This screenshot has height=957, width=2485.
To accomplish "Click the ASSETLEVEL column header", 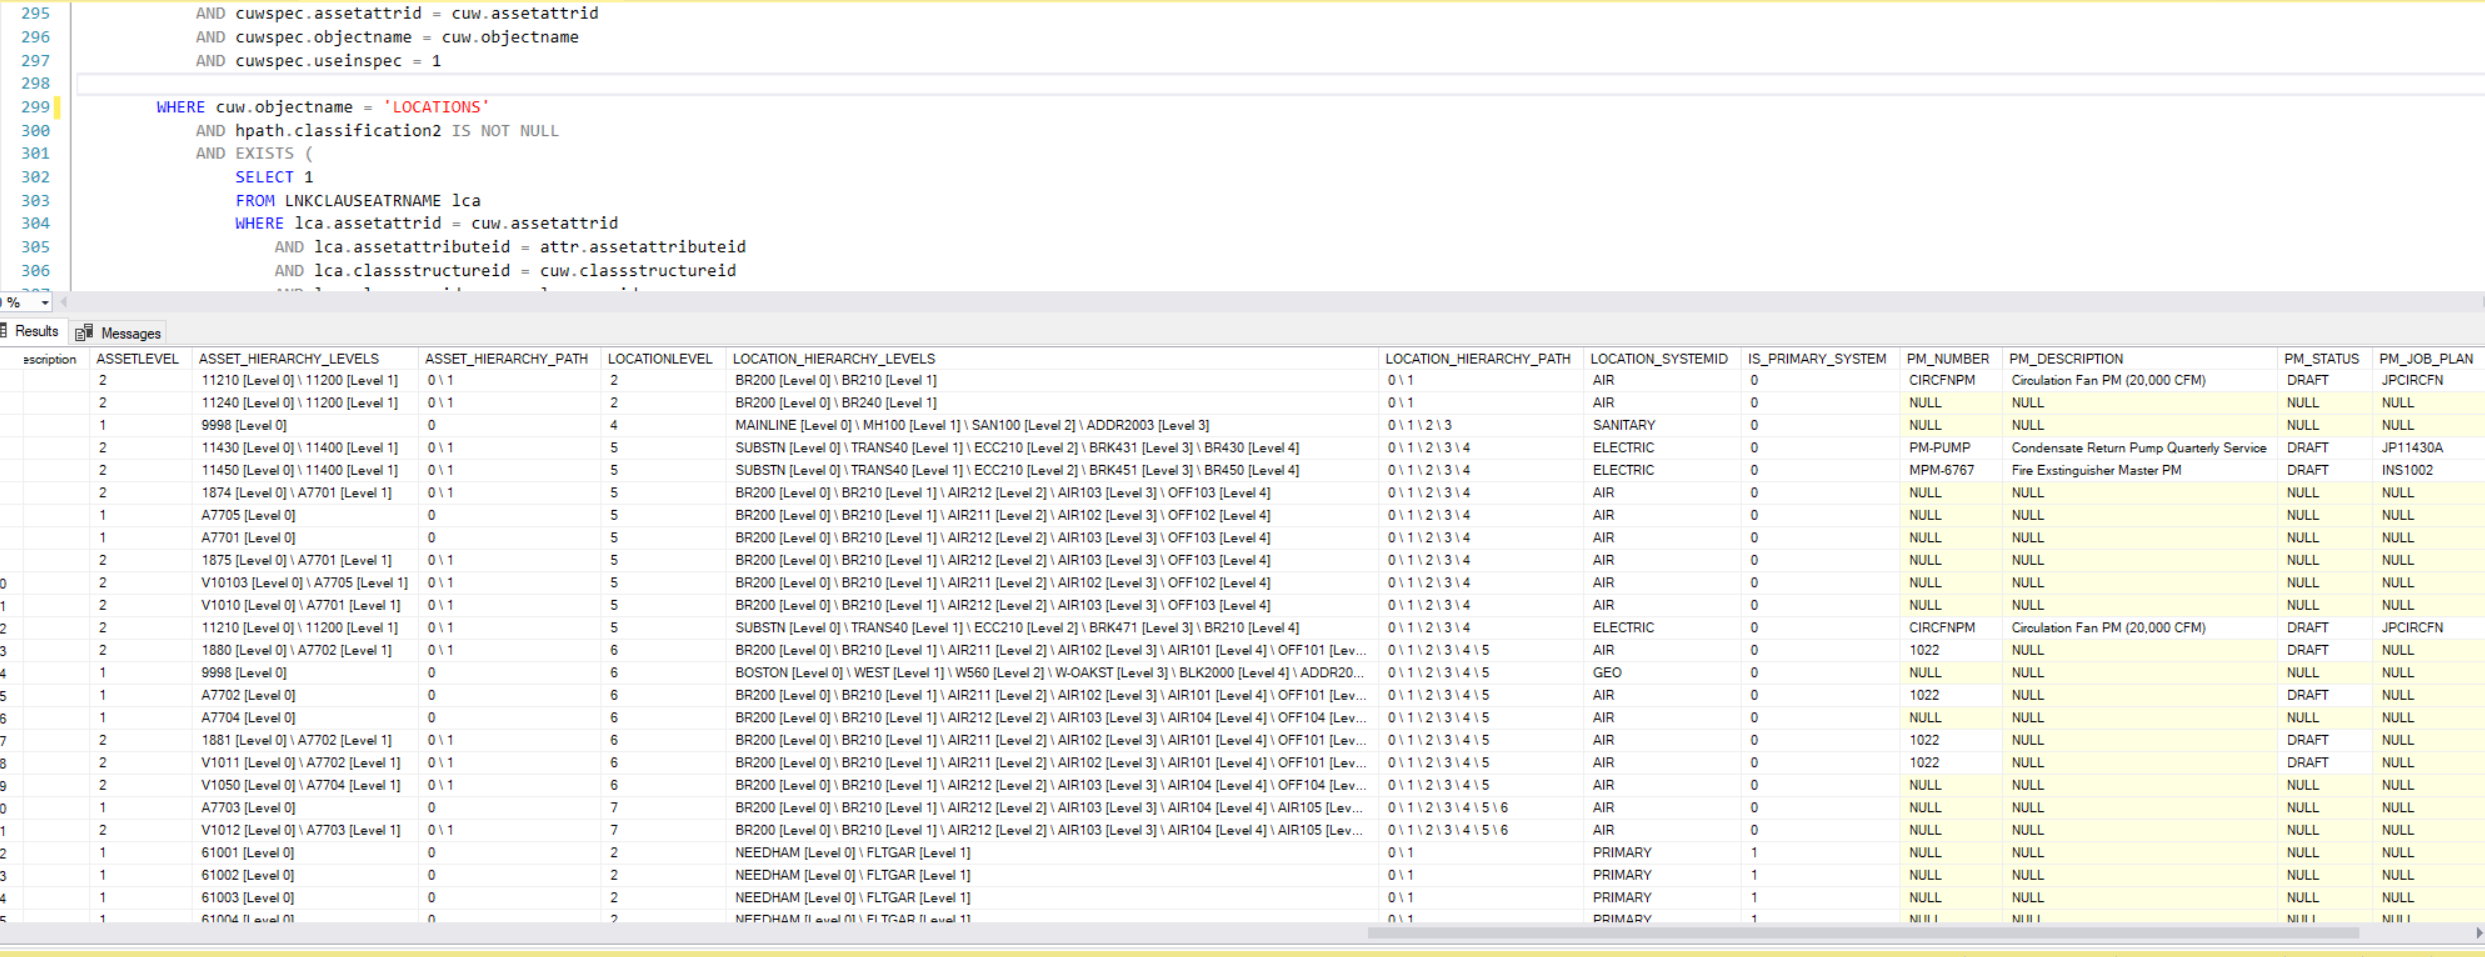I will [137, 359].
